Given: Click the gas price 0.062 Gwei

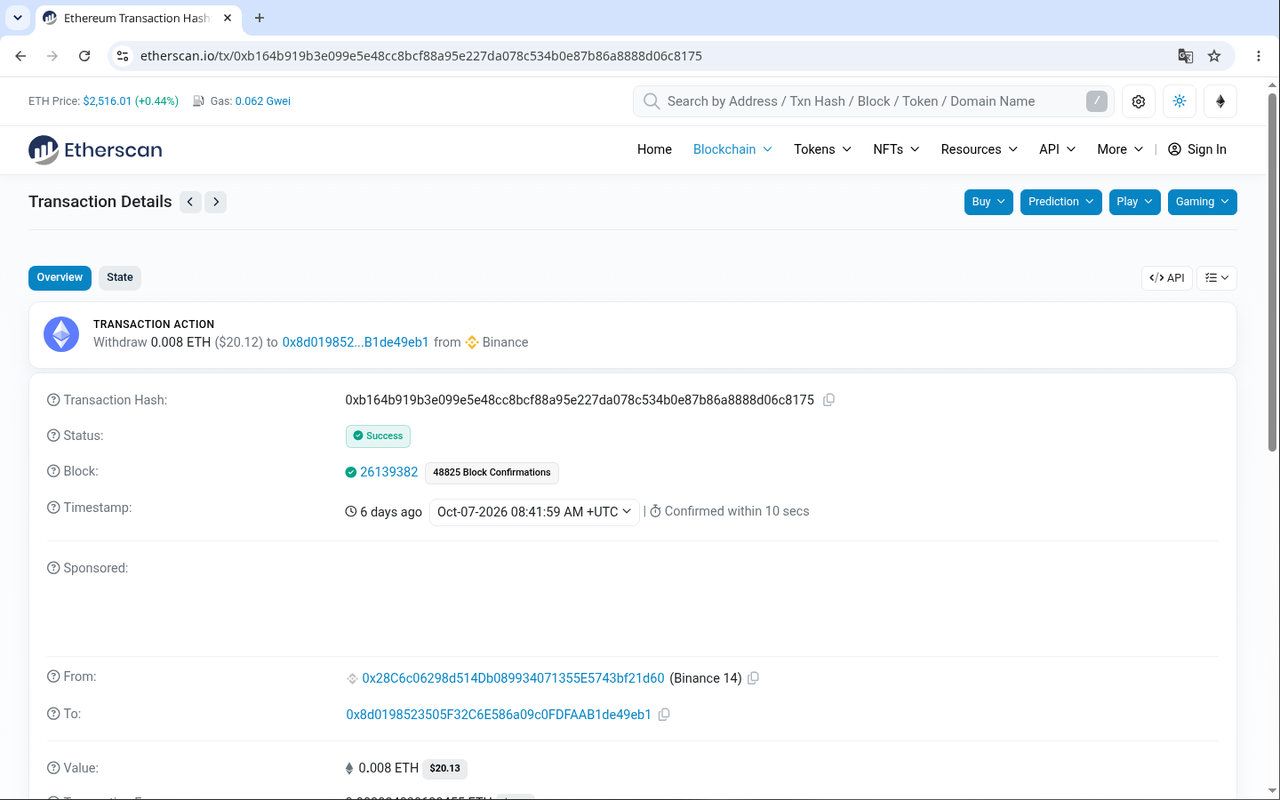Looking at the screenshot, I should point(263,101).
